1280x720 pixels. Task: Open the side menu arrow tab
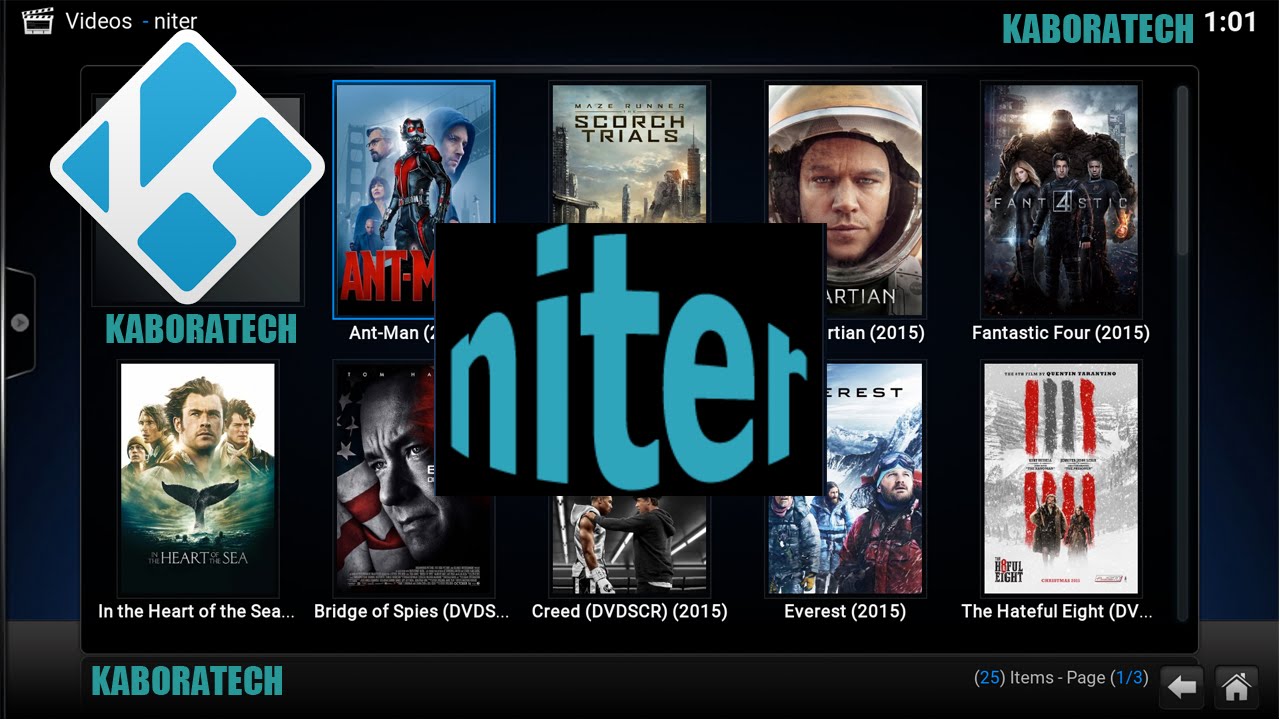pyautogui.click(x=19, y=323)
